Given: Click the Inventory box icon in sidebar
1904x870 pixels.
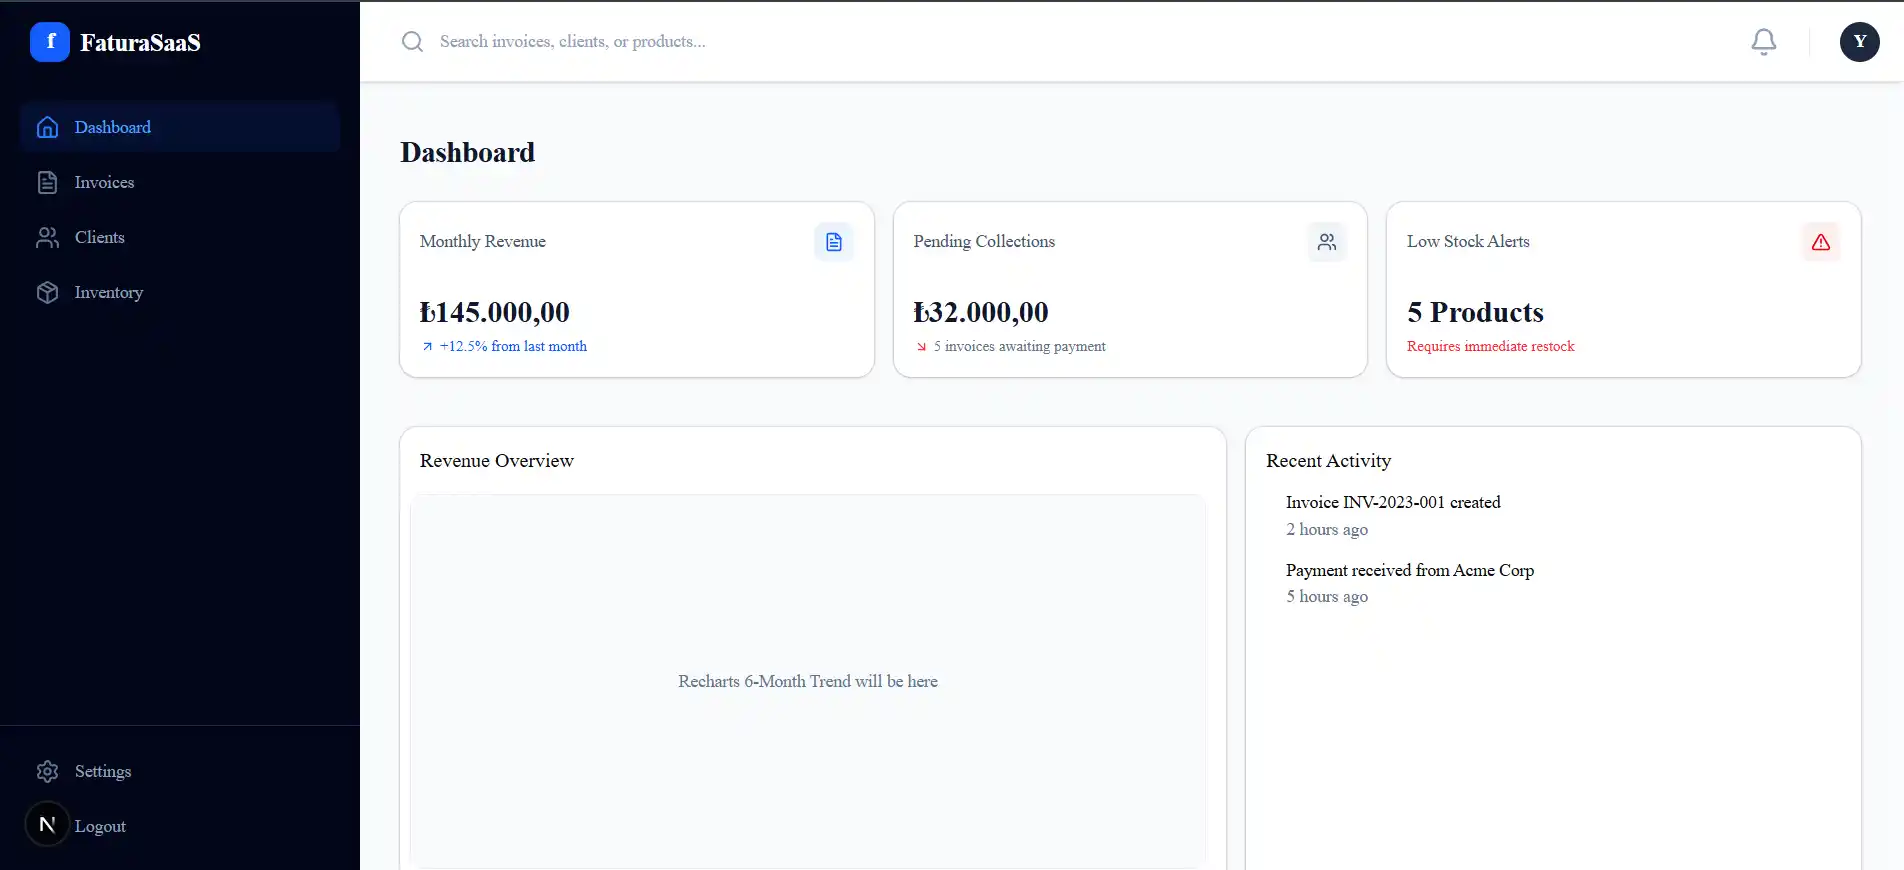Looking at the screenshot, I should tap(47, 292).
